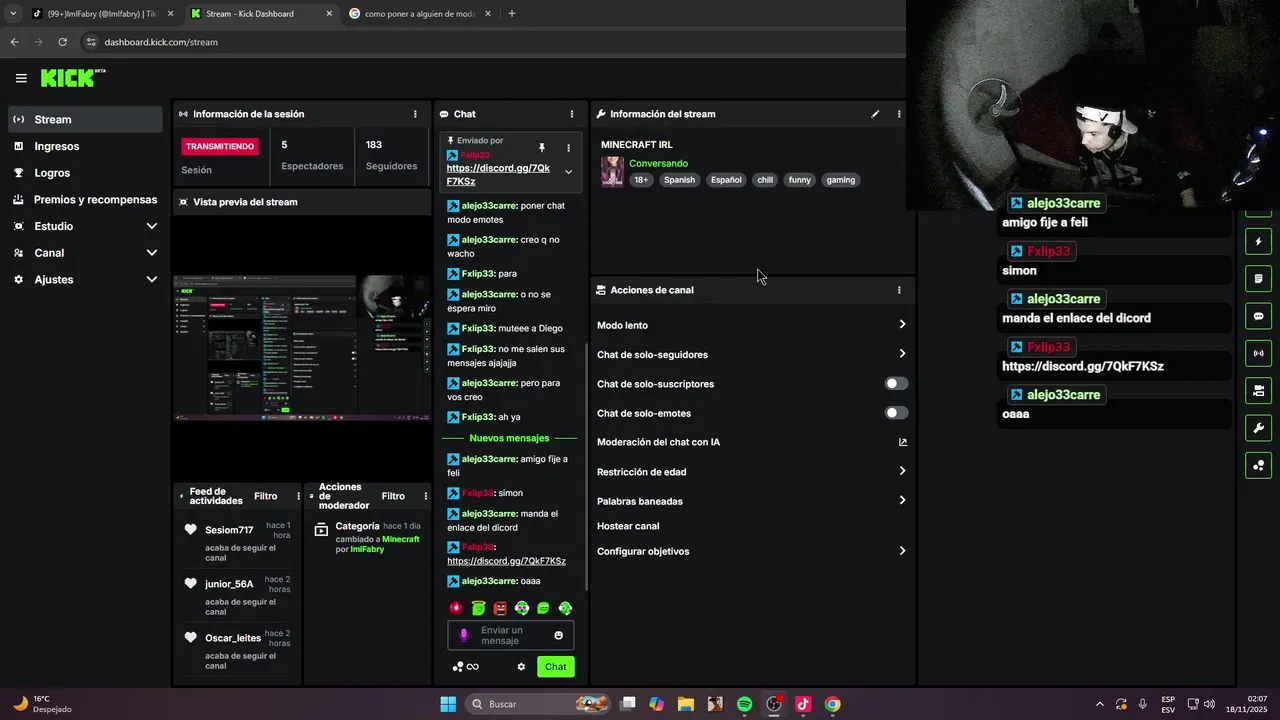The height and width of the screenshot is (720, 1280).
Task: Click the browser address bar
Action: click(x=490, y=42)
